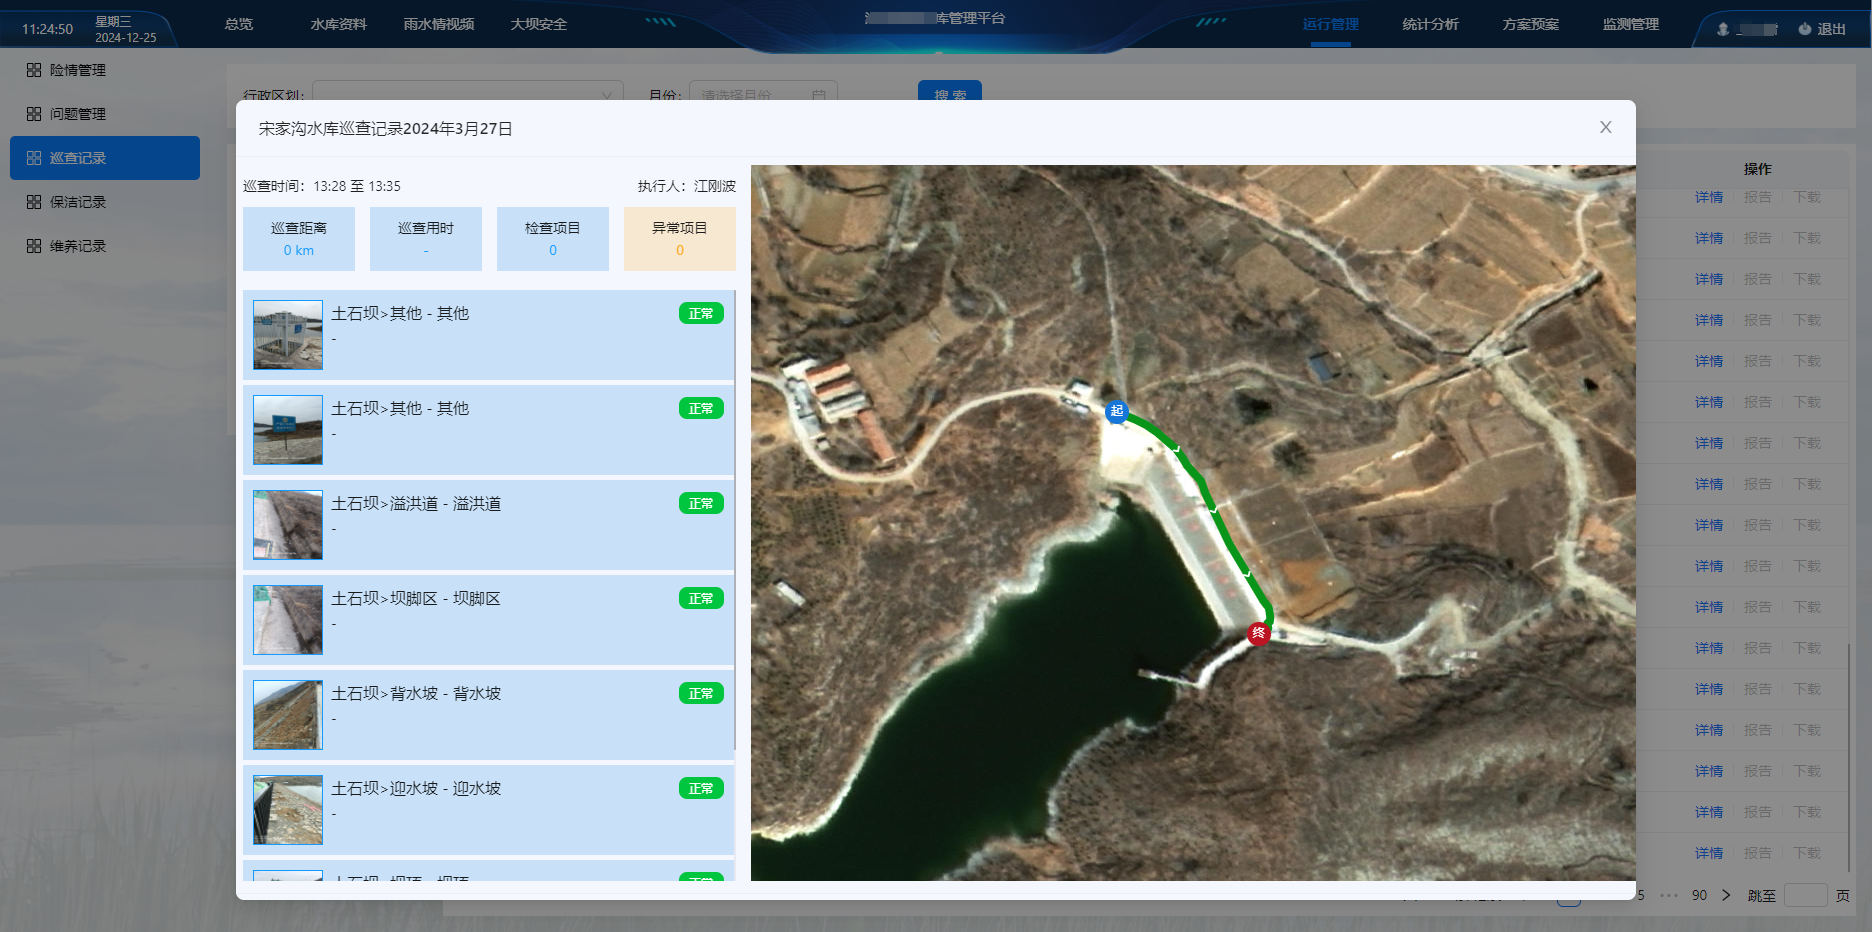Click the page jump input field

(1805, 895)
